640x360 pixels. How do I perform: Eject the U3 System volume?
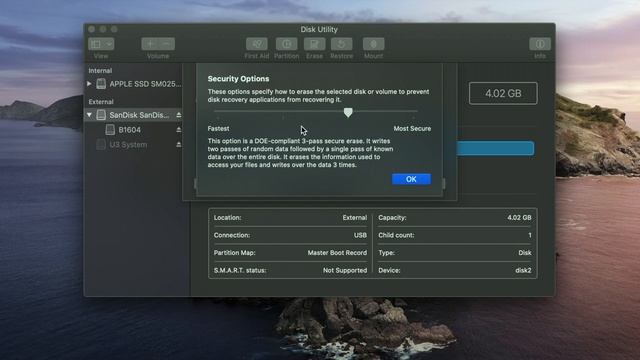pos(178,144)
